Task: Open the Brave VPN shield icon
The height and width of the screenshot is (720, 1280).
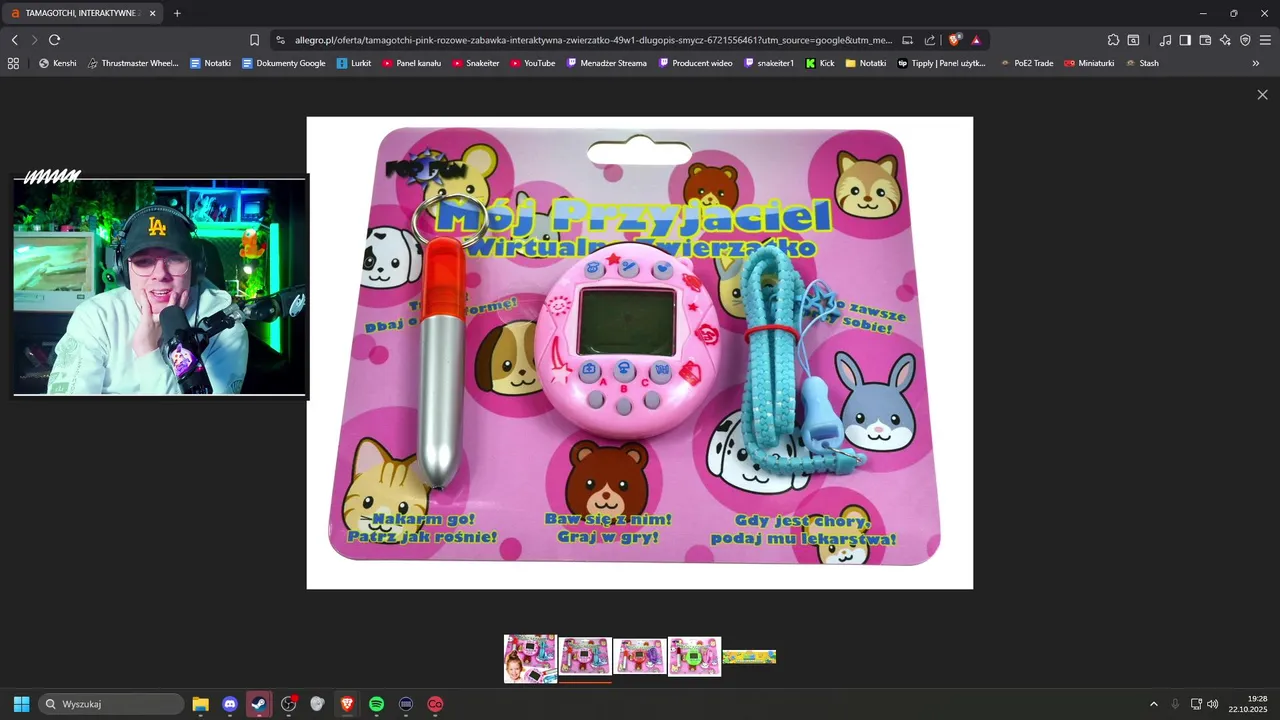Action: click(x=1245, y=40)
